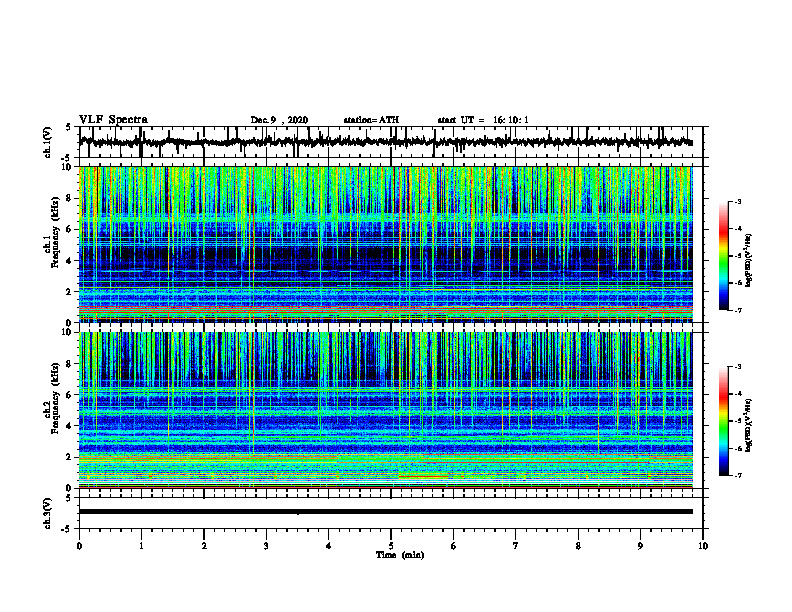Click the "4" tick on ch.1 frequency axis
This screenshot has height=612, width=792.
tap(69, 261)
